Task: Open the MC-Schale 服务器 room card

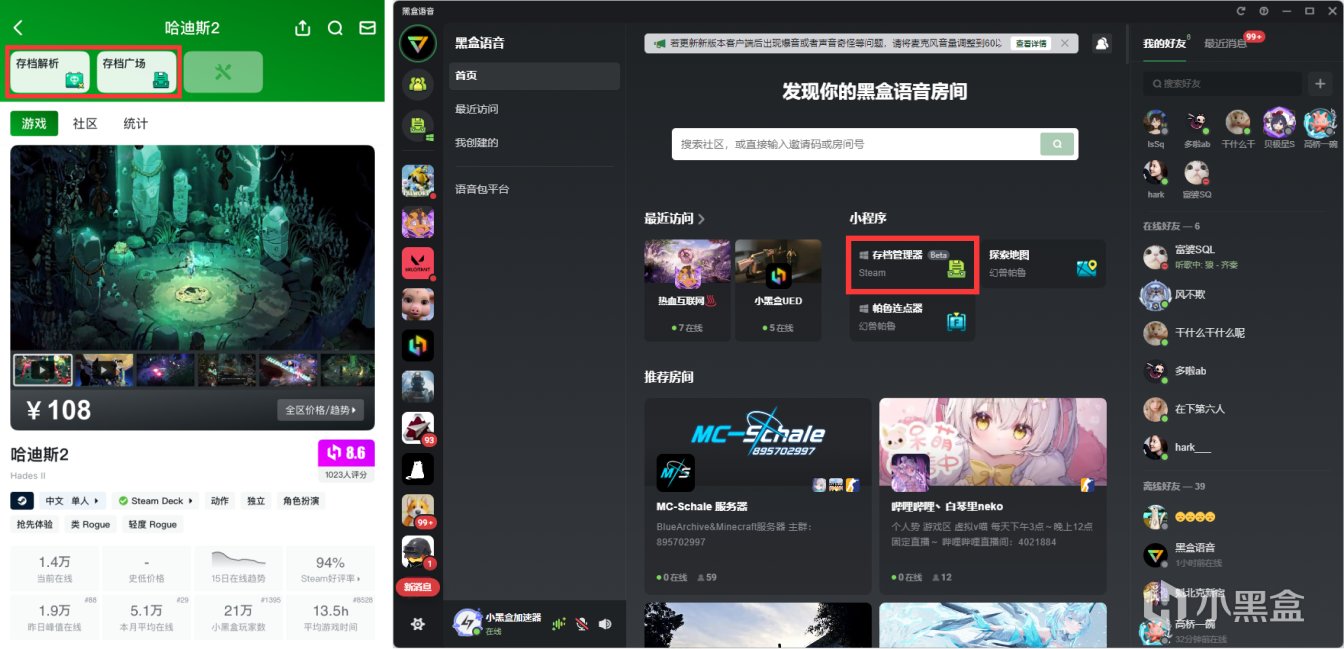Action: [757, 496]
